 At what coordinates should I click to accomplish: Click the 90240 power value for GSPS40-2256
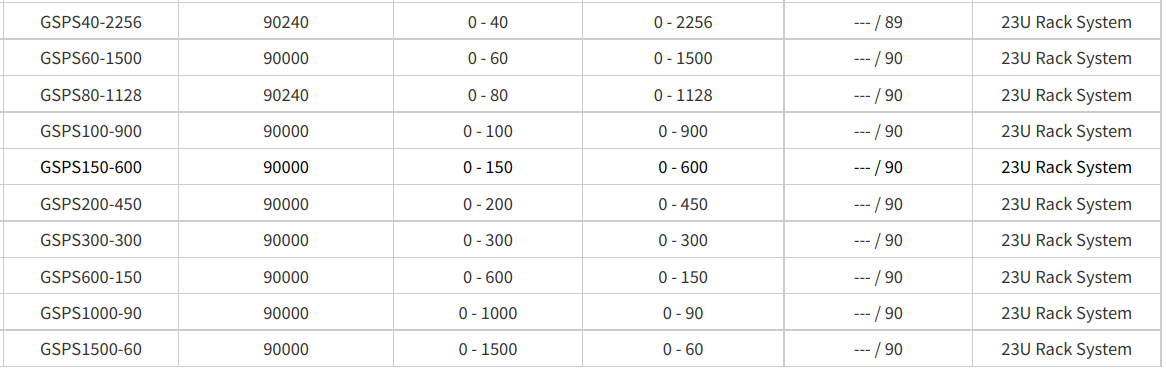pyautogui.click(x=286, y=22)
